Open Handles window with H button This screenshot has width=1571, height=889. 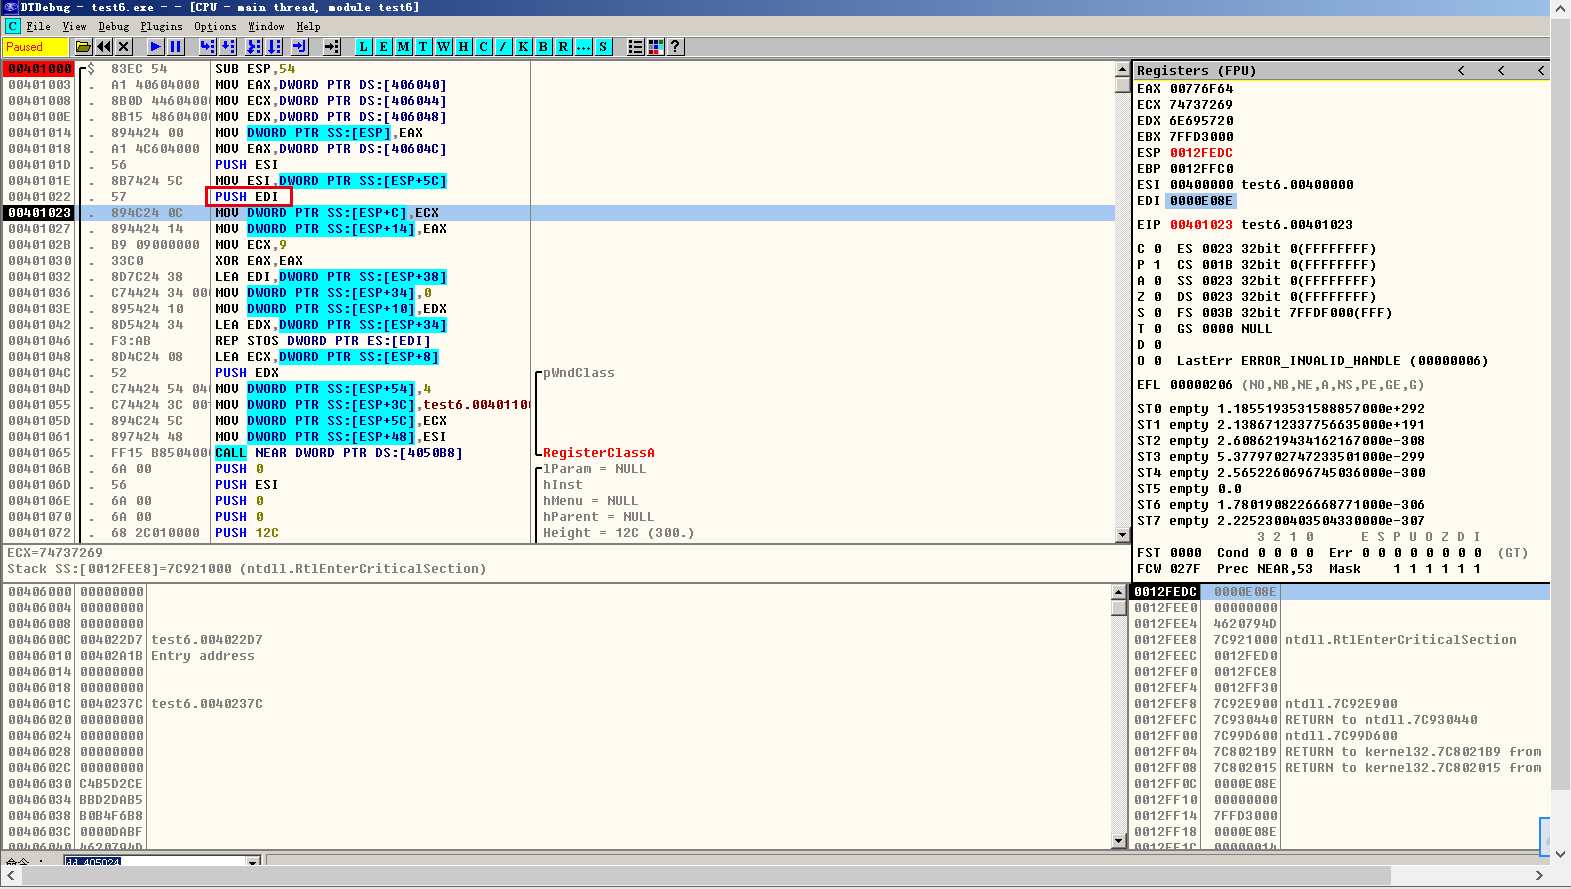point(463,46)
